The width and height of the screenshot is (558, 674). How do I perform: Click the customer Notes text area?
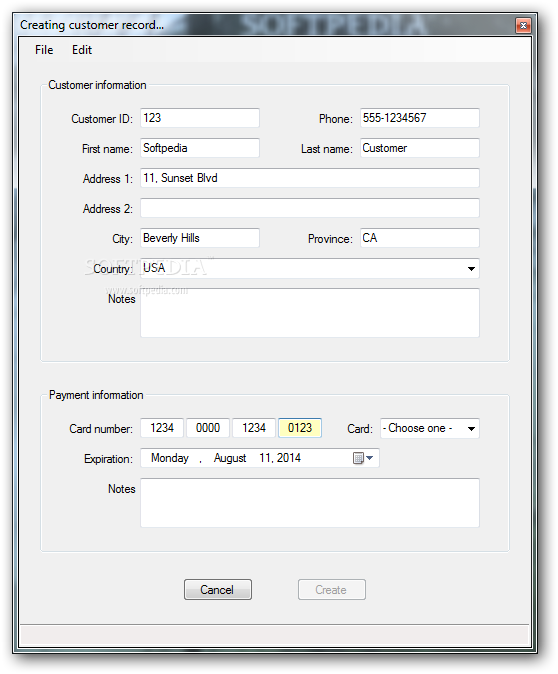310,313
